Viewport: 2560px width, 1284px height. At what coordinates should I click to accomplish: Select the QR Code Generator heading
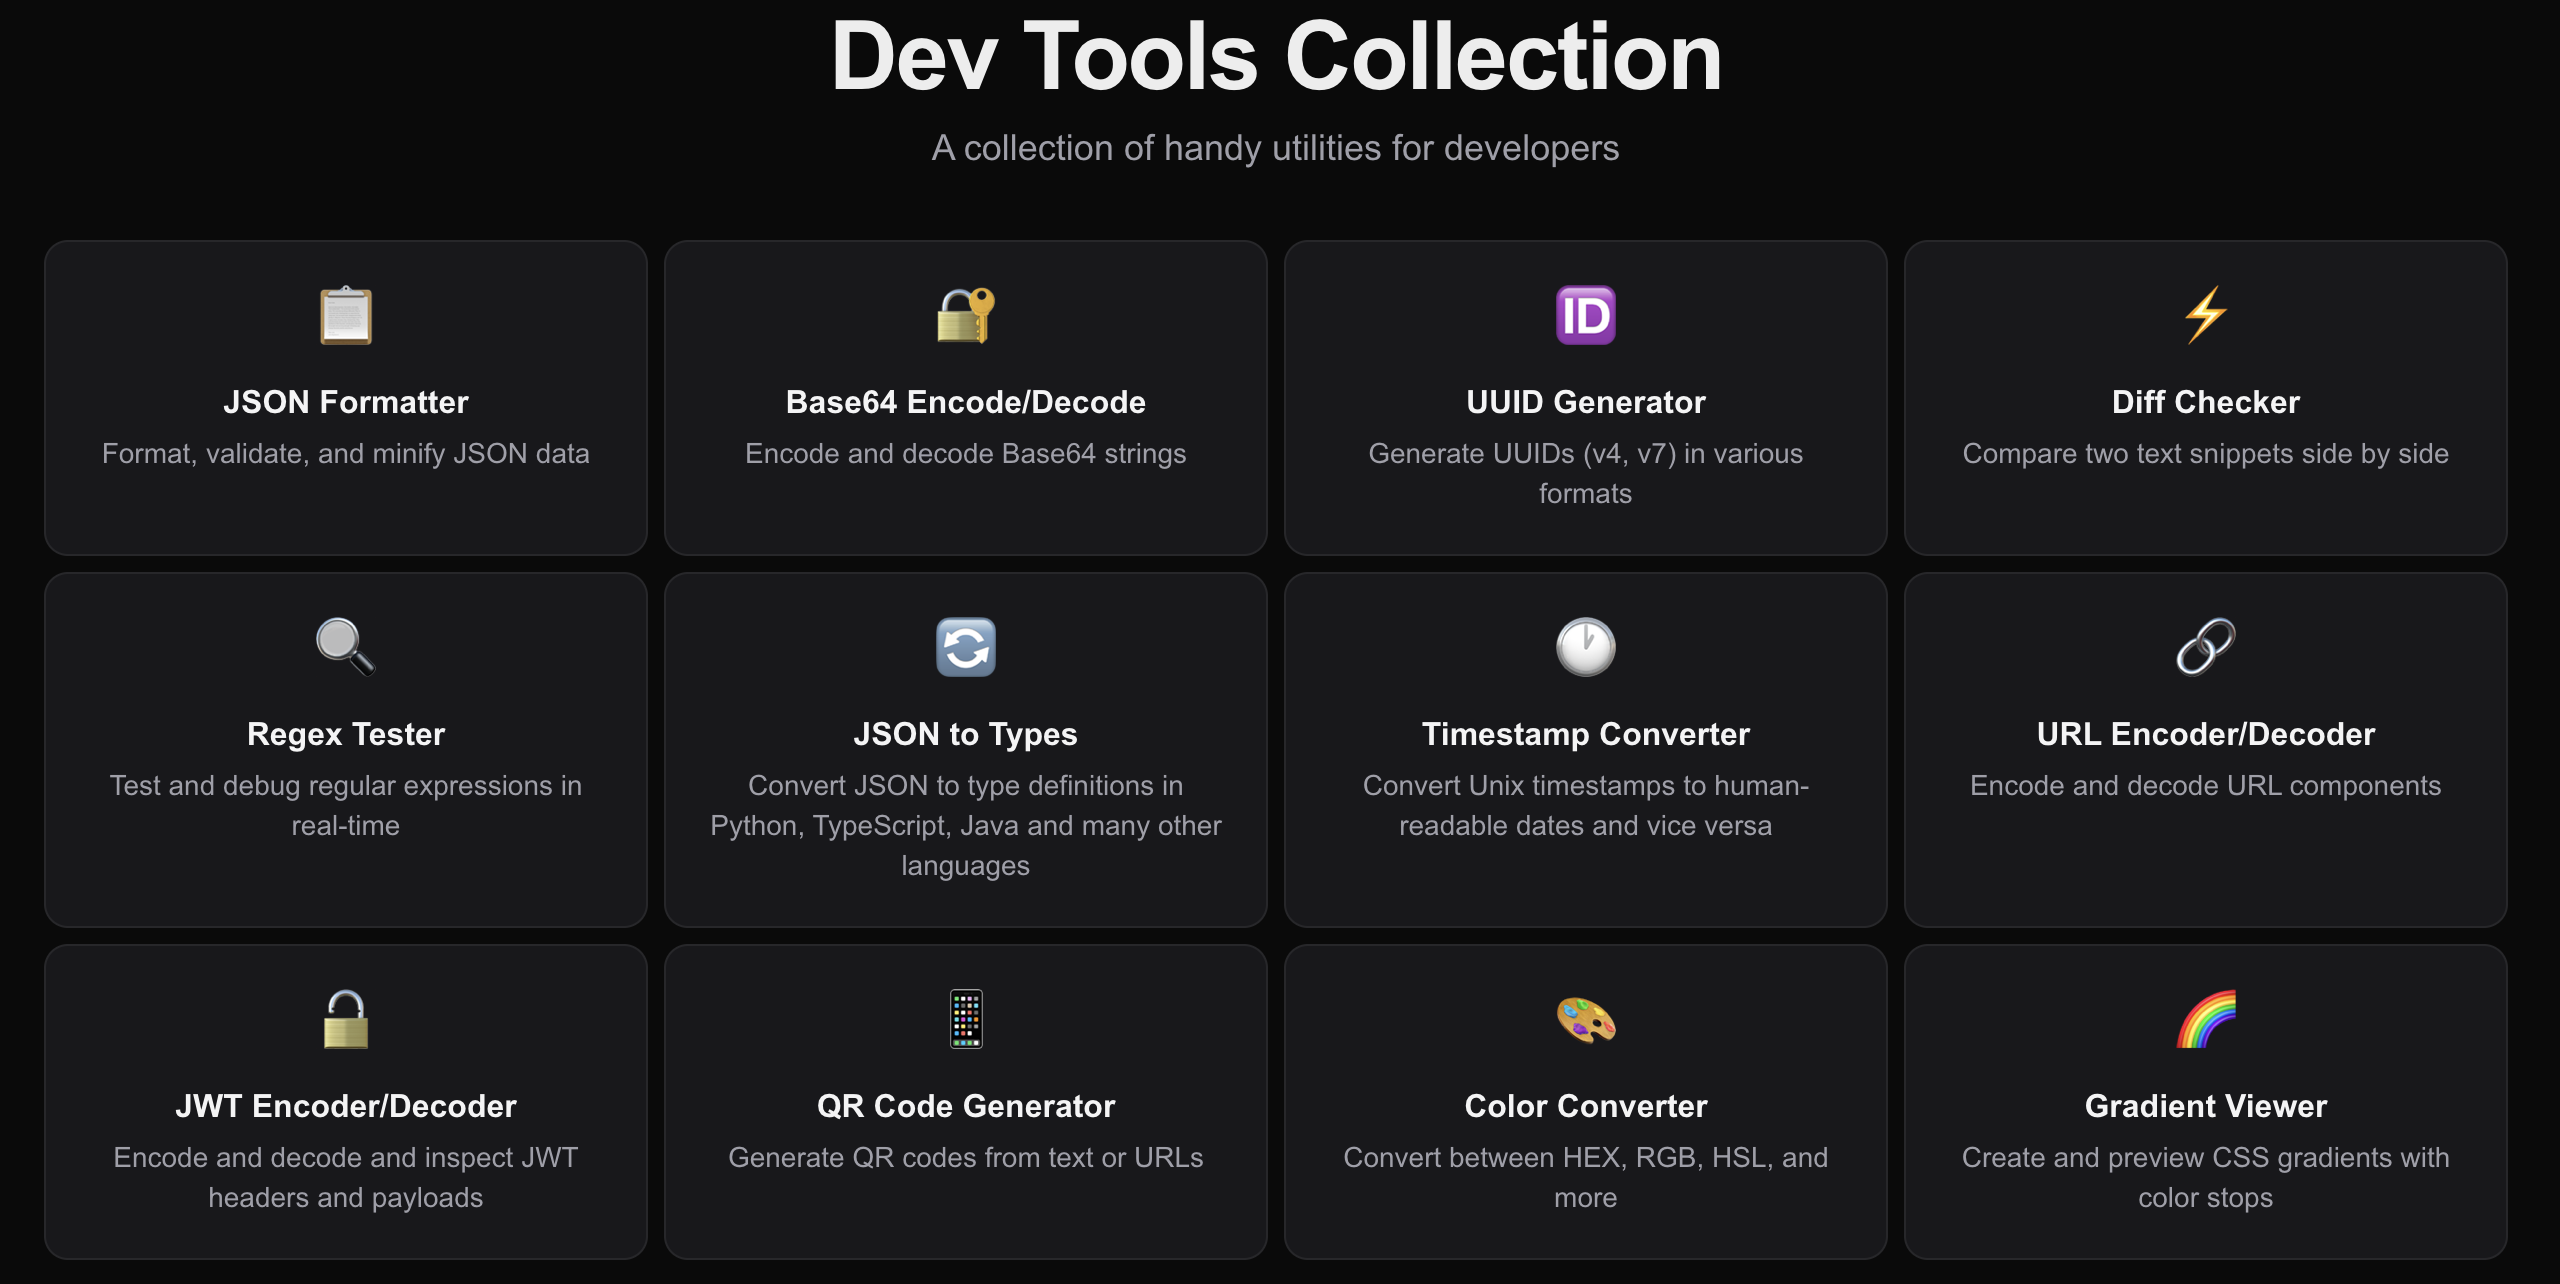[x=966, y=1106]
